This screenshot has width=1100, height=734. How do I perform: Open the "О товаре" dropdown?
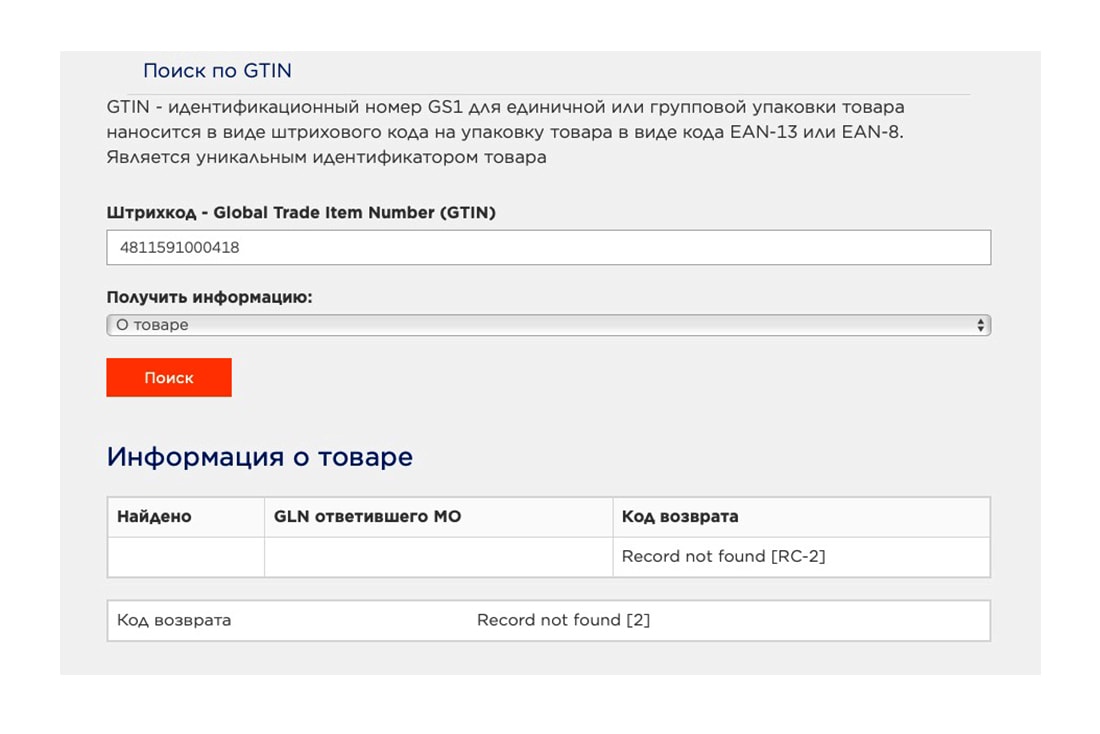(547, 326)
